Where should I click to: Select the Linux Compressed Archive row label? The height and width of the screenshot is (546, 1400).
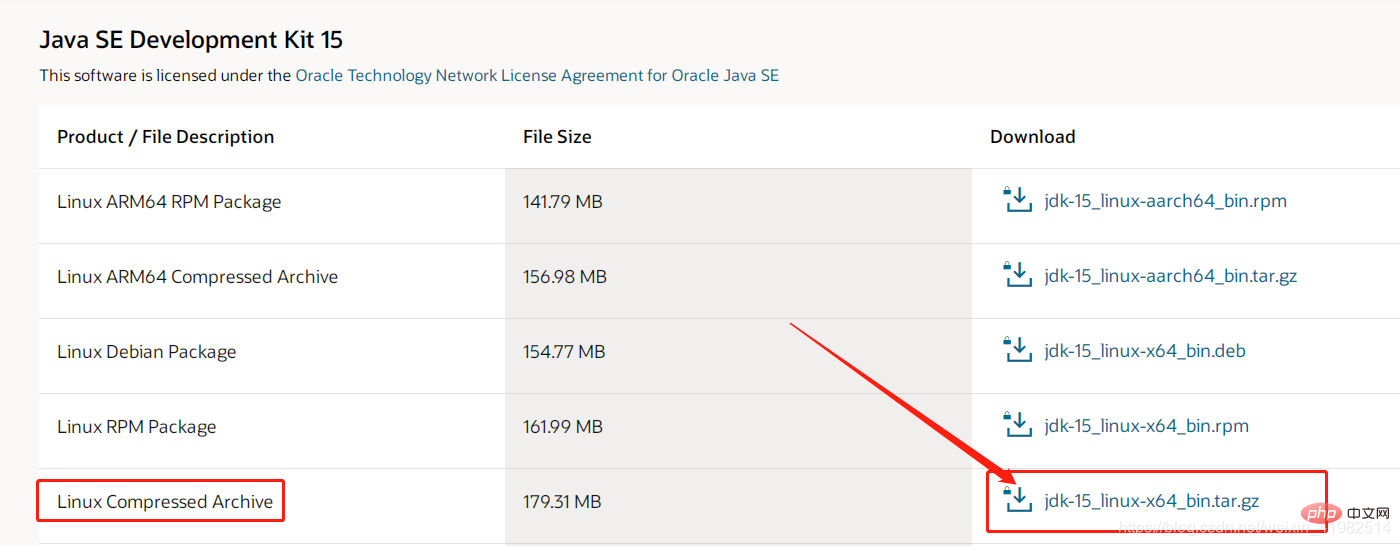point(165,501)
